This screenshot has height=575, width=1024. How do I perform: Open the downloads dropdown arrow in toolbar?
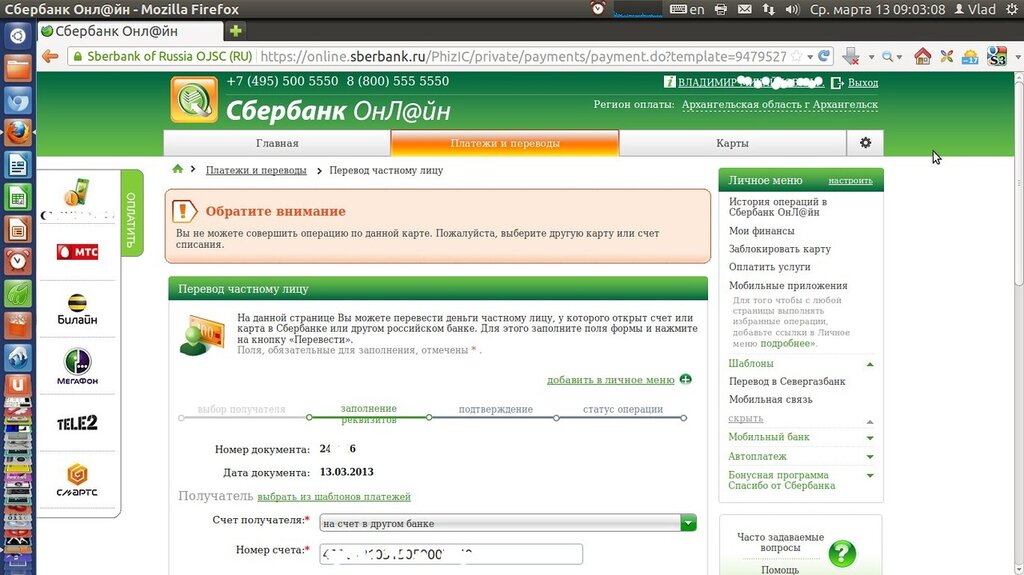(x=871, y=57)
